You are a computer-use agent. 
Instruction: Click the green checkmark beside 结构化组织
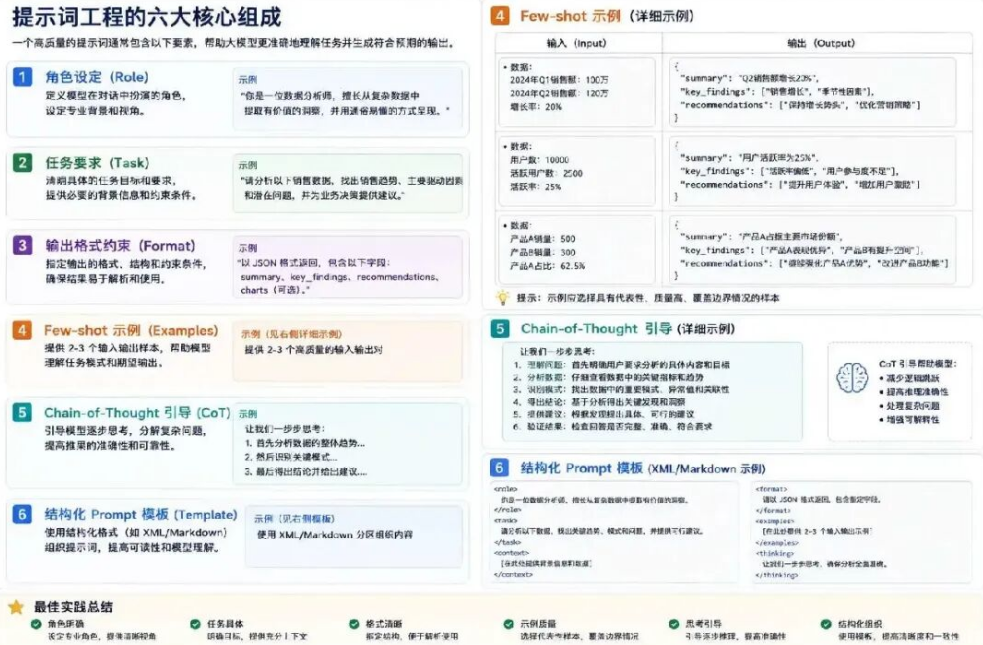coord(826,624)
